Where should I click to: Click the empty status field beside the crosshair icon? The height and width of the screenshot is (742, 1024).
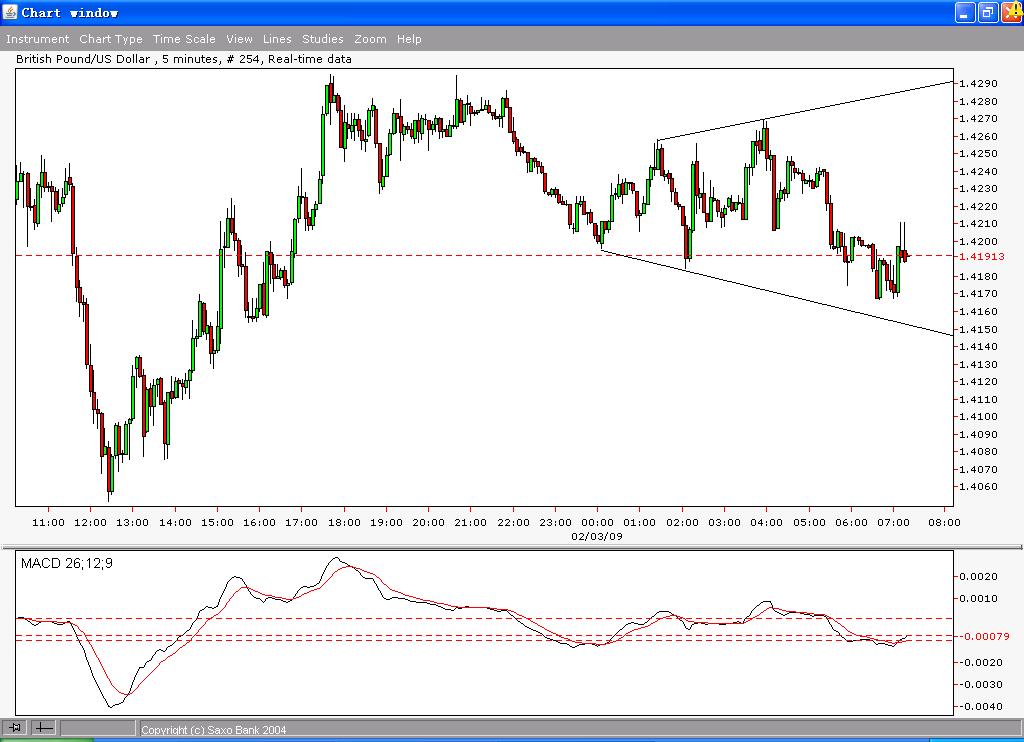(x=98, y=728)
